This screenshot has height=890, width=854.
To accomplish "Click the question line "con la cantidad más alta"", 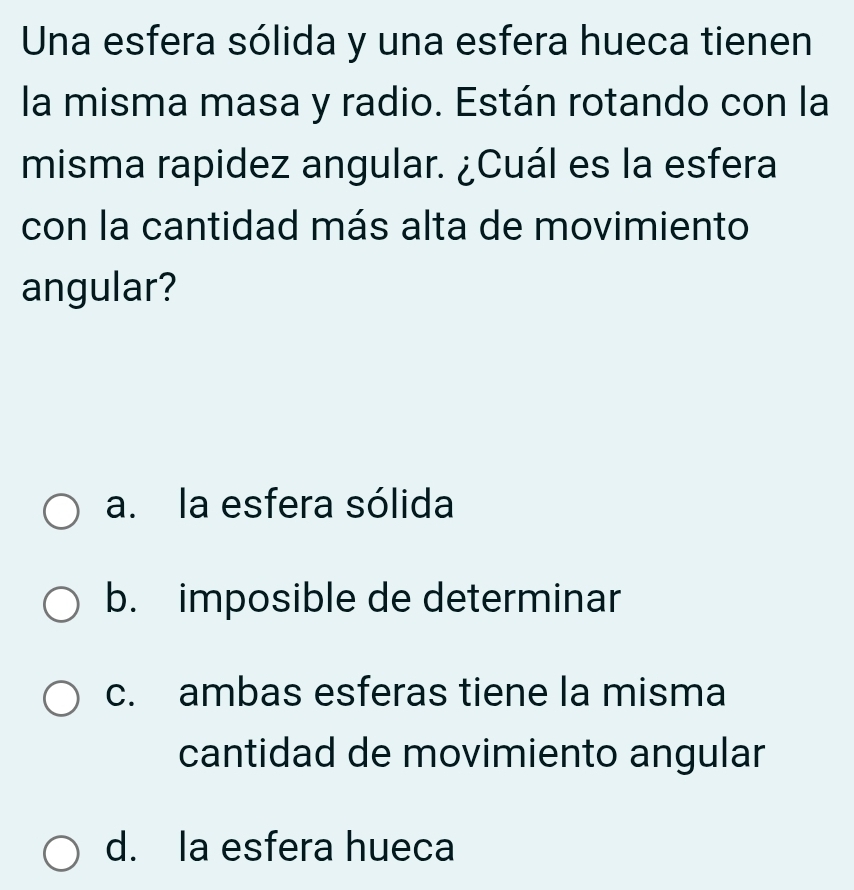I will tap(384, 227).
